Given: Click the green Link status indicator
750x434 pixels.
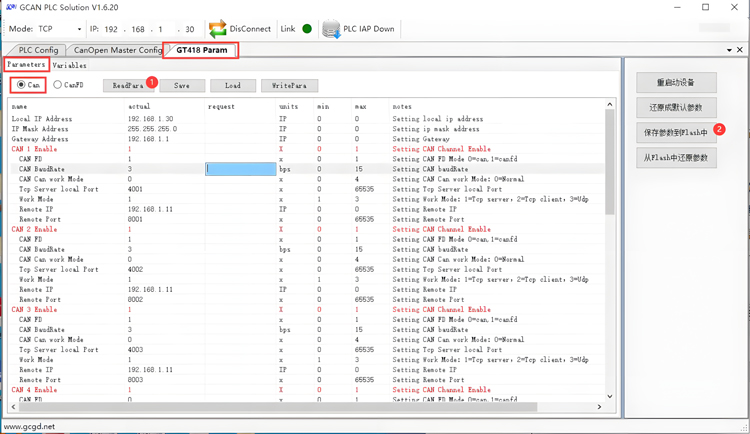Looking at the screenshot, I should coord(307,29).
